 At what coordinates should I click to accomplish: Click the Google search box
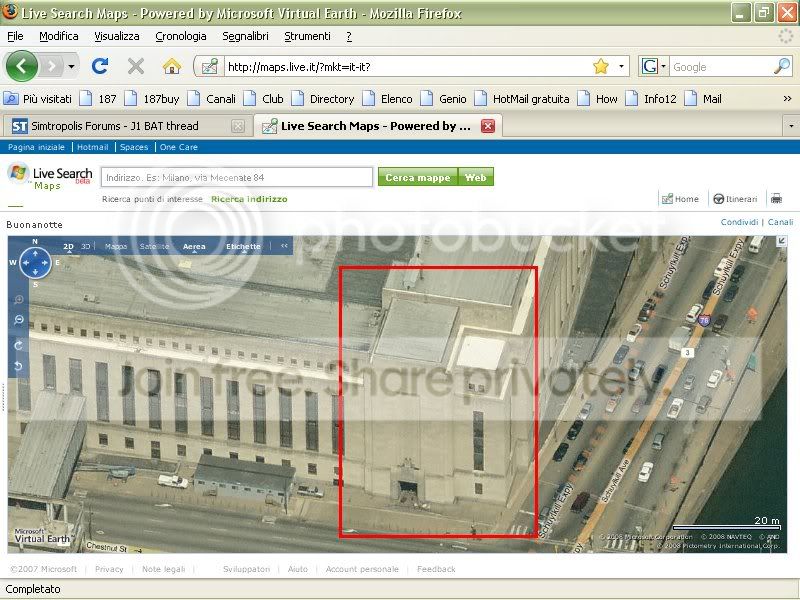click(720, 67)
